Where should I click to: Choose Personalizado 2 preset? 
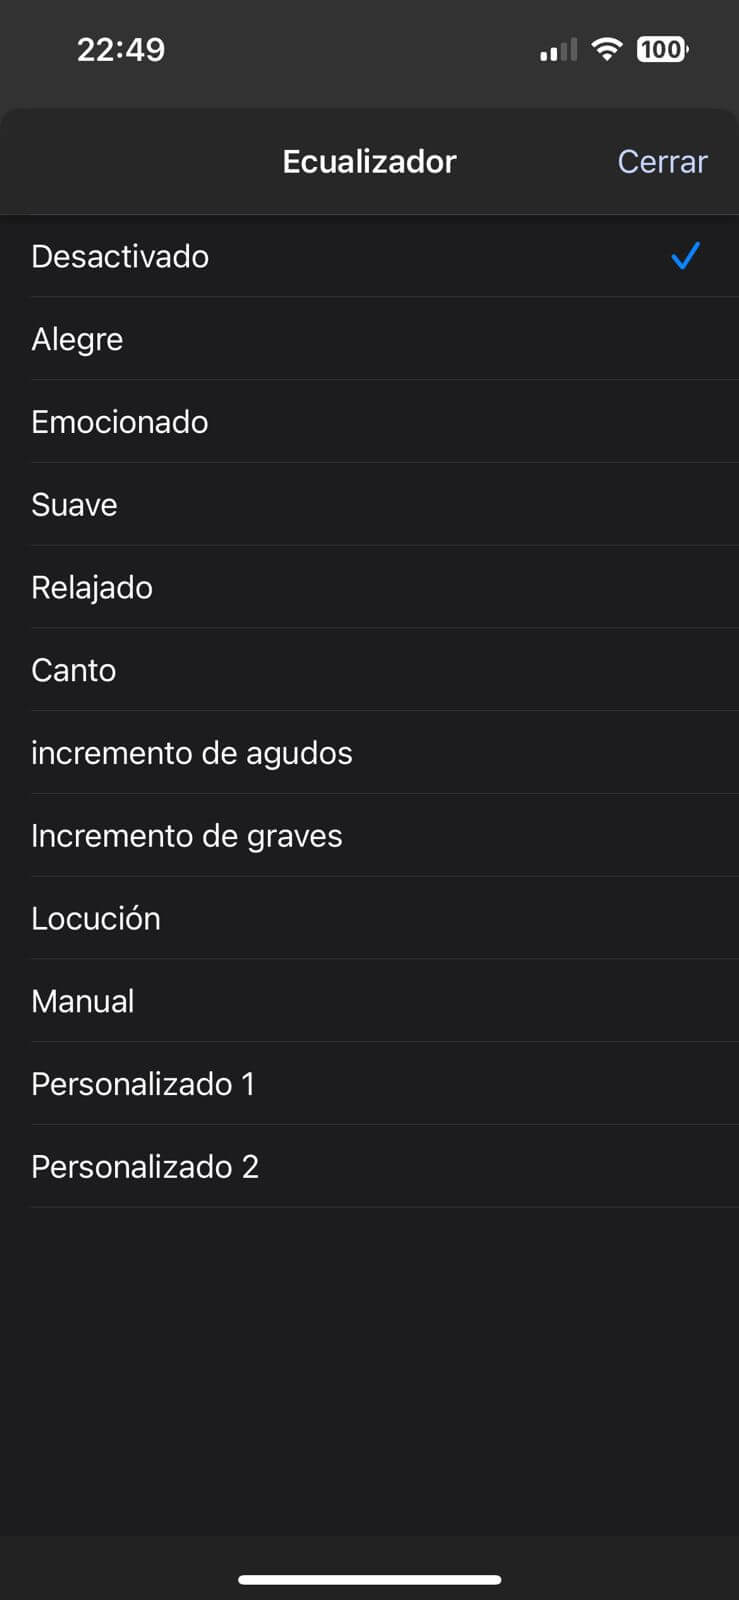pyautogui.click(x=145, y=1167)
